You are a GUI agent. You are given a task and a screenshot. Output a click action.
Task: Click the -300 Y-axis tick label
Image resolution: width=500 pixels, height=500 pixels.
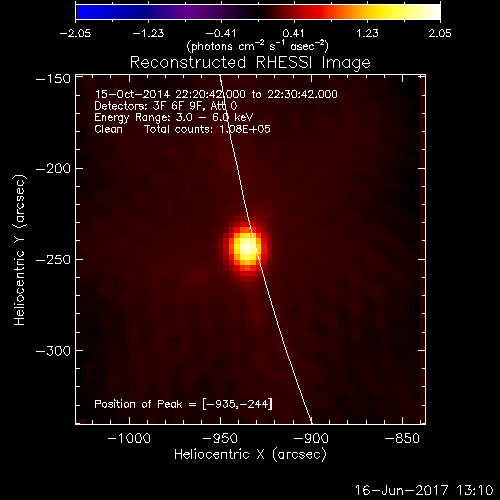(x=53, y=351)
